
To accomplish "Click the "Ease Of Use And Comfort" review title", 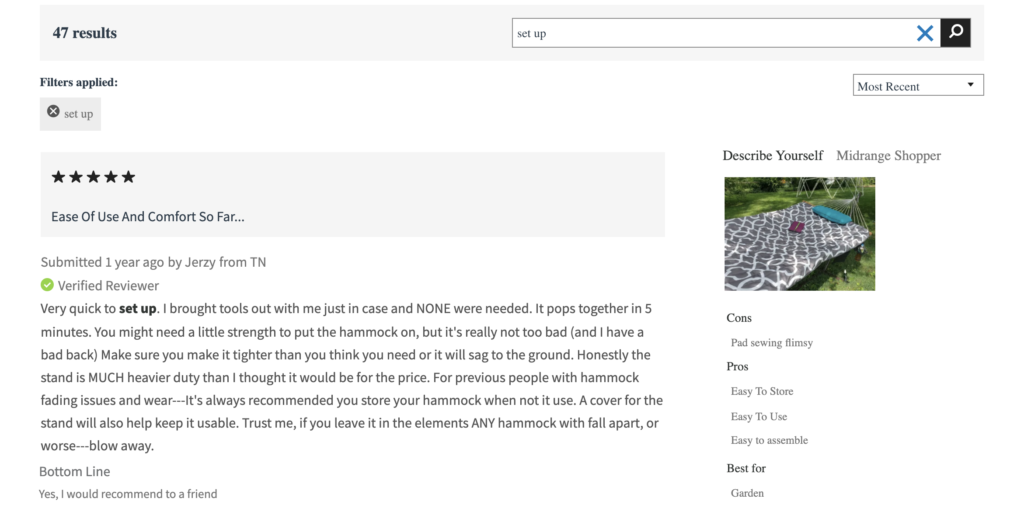I will click(x=148, y=216).
